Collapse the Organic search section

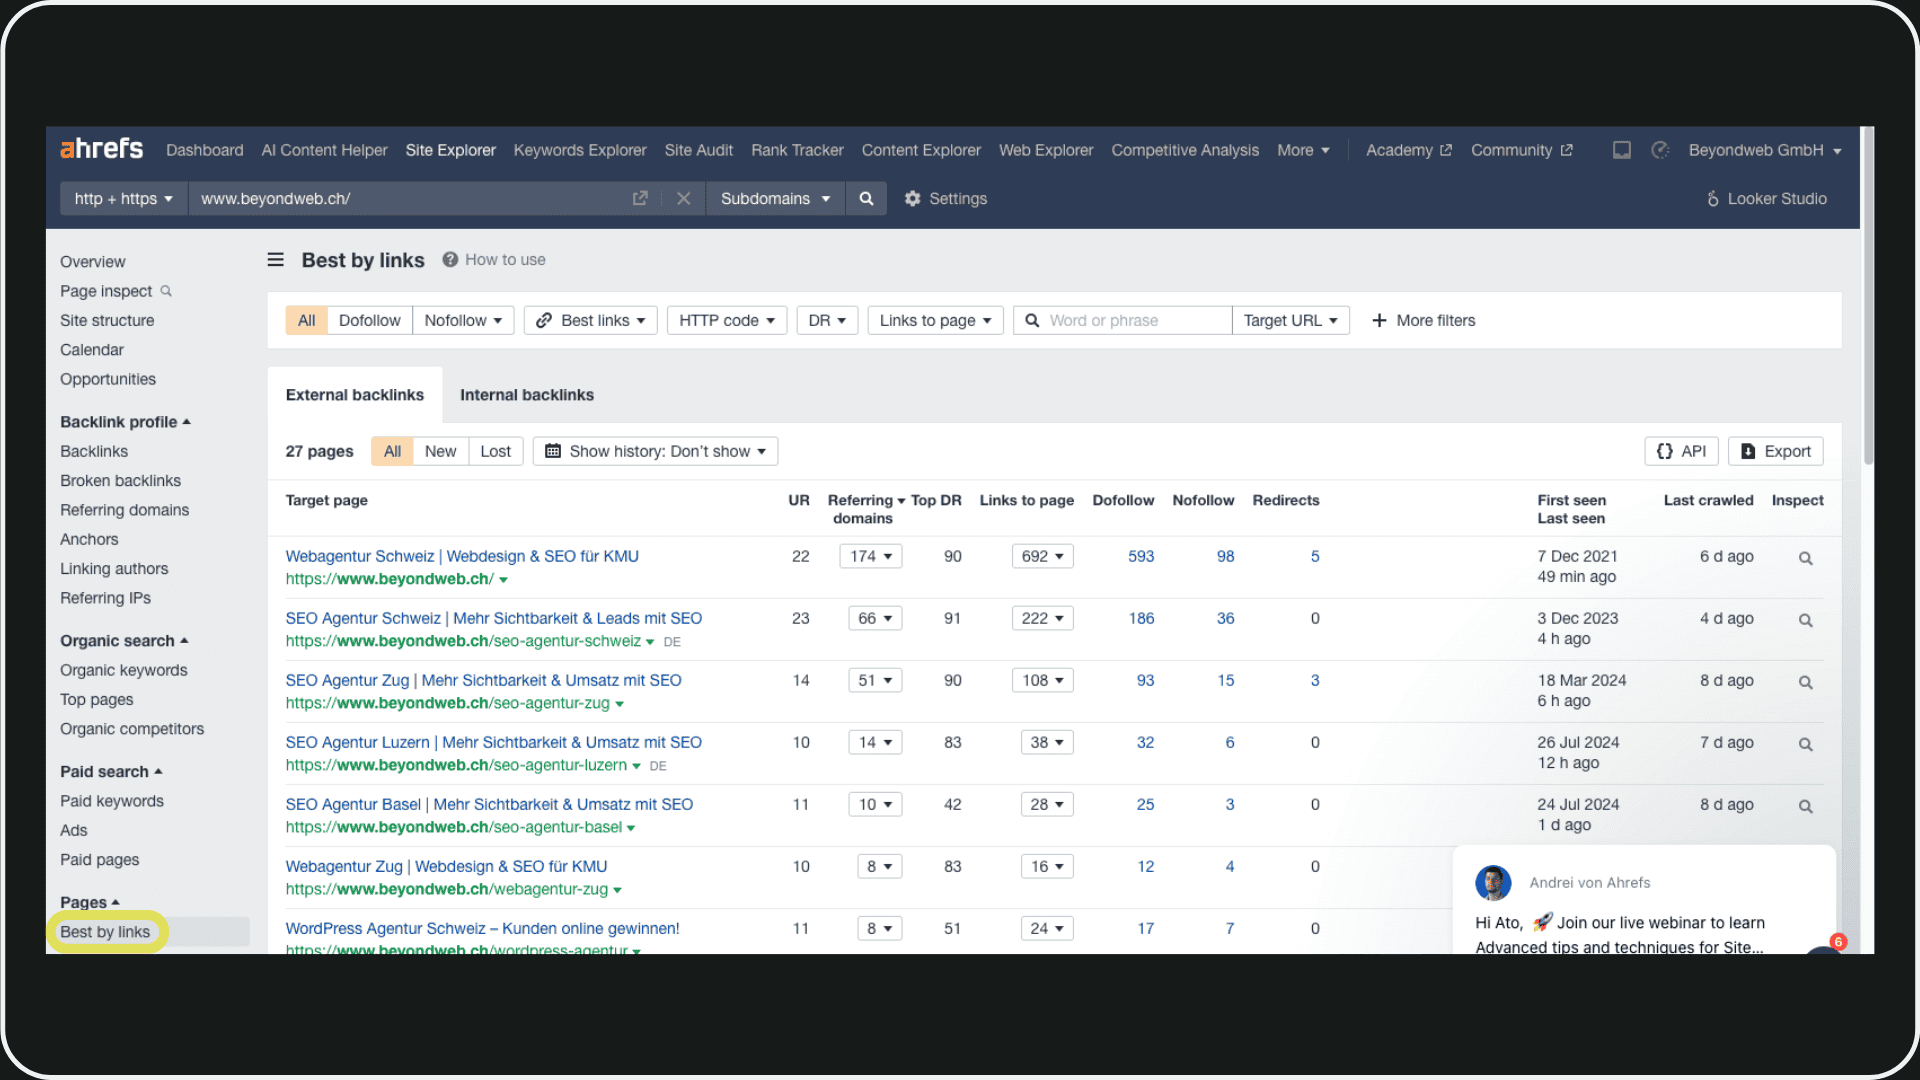coord(124,641)
